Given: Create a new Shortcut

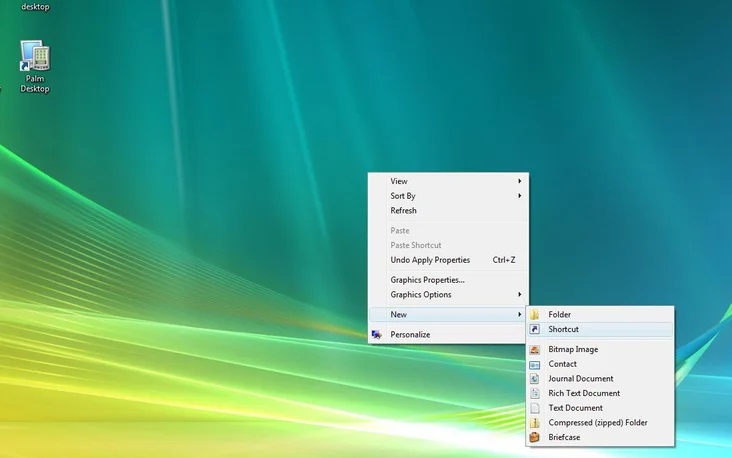Looking at the screenshot, I should [x=600, y=329].
